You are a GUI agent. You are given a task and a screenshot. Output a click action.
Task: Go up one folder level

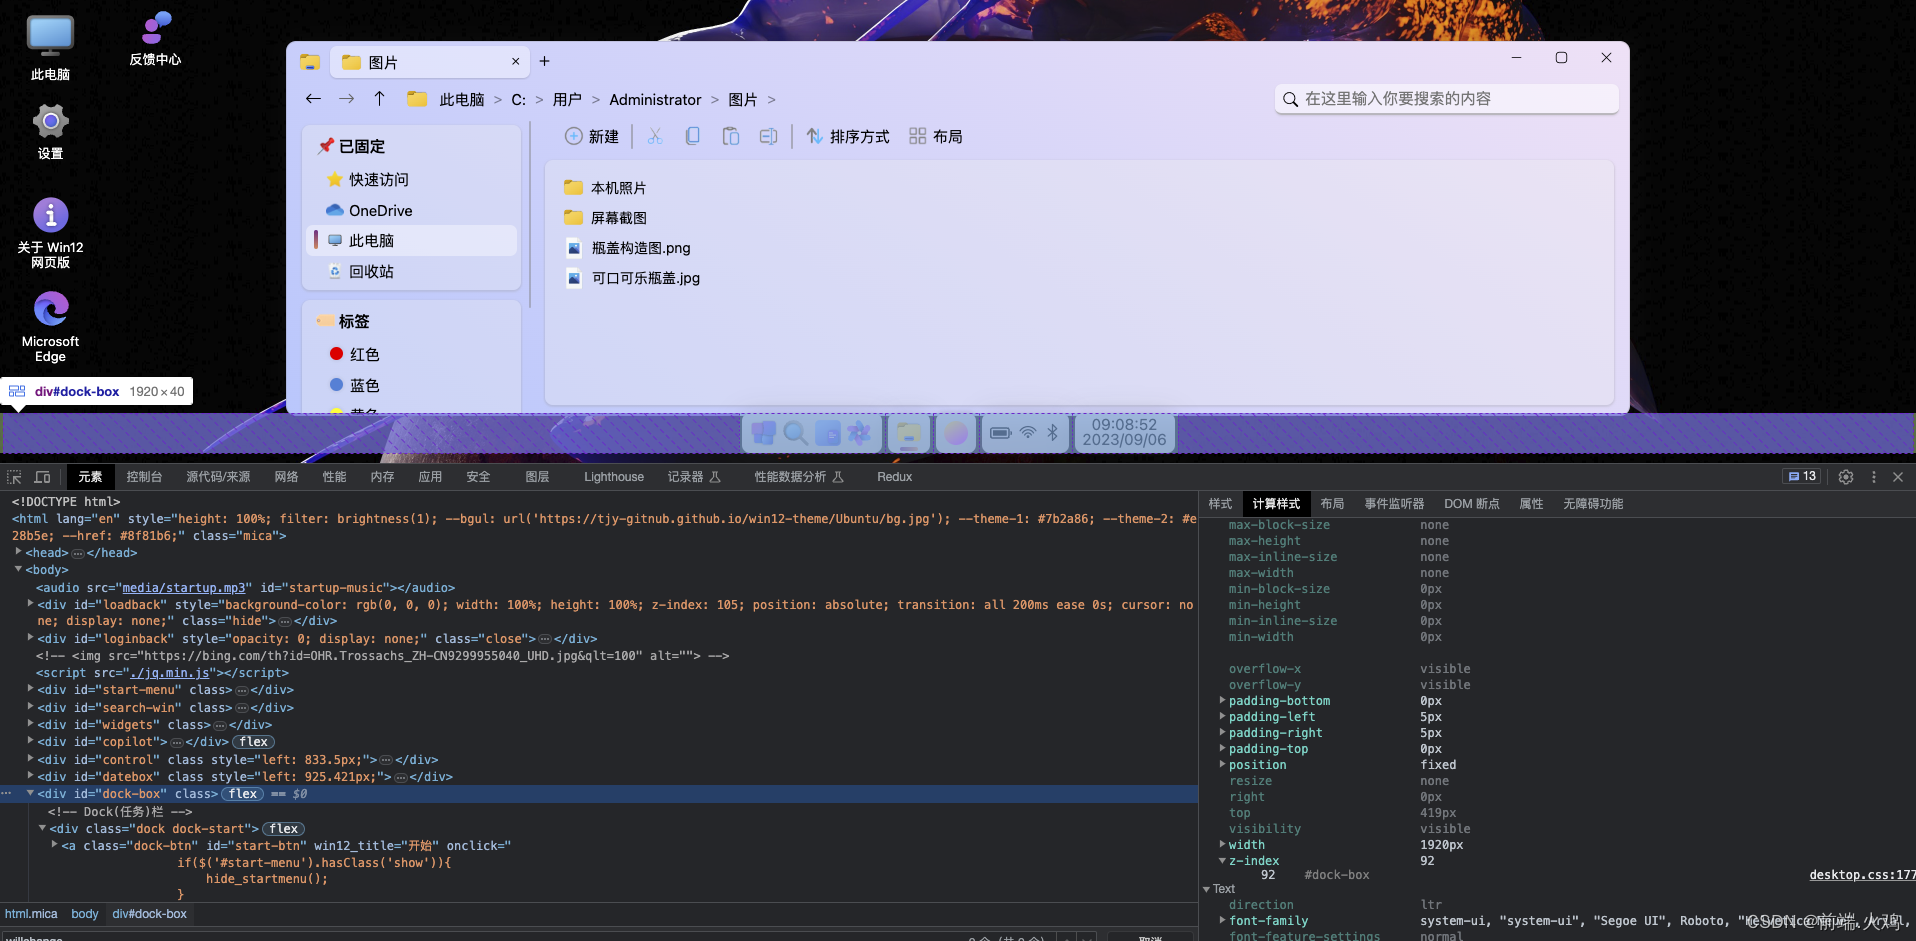[379, 99]
